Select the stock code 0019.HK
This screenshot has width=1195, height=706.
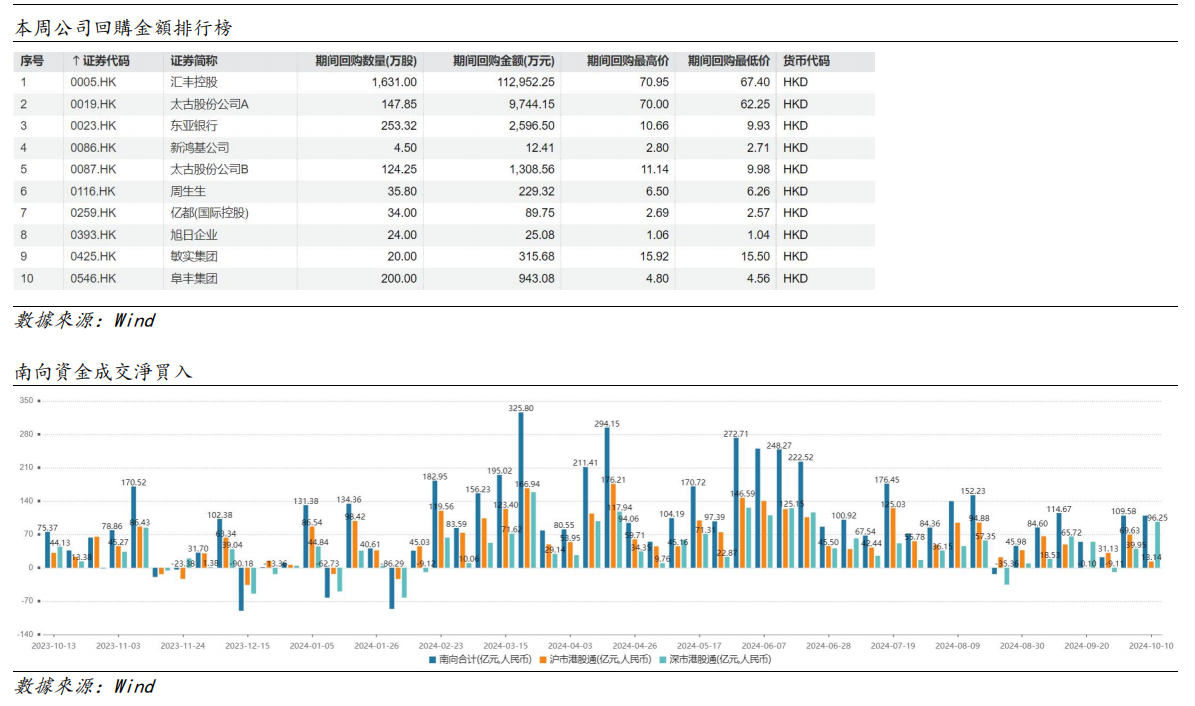tap(93, 104)
